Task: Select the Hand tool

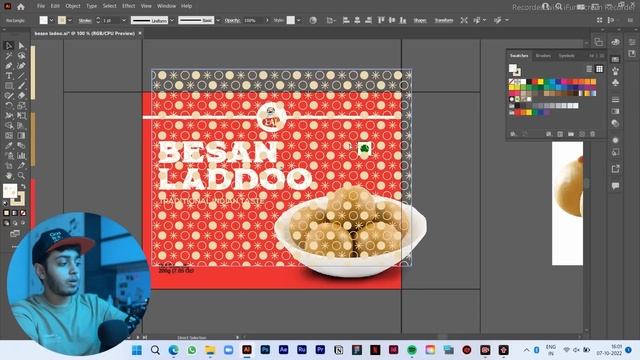Action: click(9, 176)
